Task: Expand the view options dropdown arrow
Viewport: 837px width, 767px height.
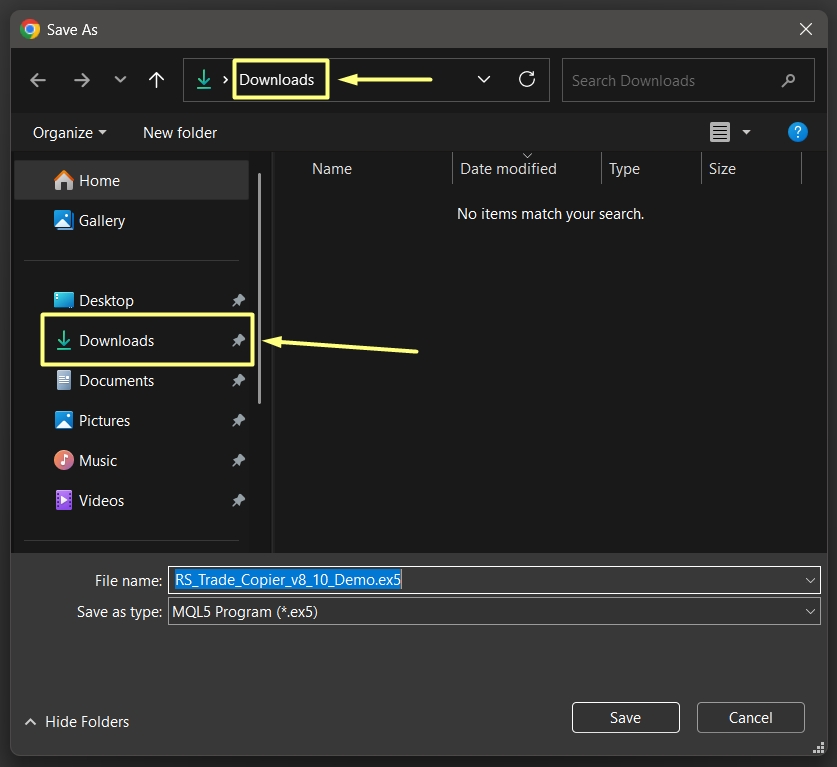Action: (x=746, y=132)
